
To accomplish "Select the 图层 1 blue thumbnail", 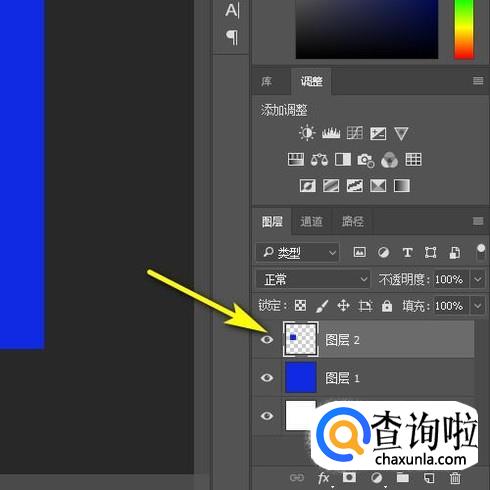I will click(x=301, y=378).
